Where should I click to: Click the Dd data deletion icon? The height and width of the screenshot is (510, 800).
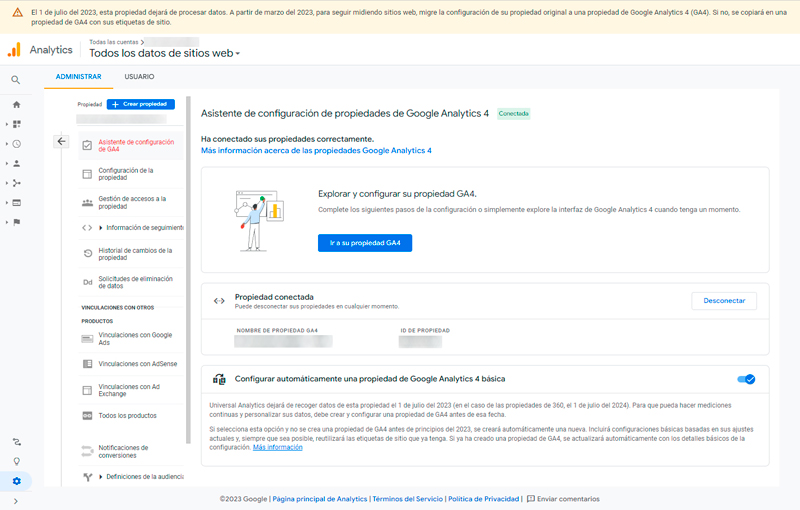[x=88, y=282]
